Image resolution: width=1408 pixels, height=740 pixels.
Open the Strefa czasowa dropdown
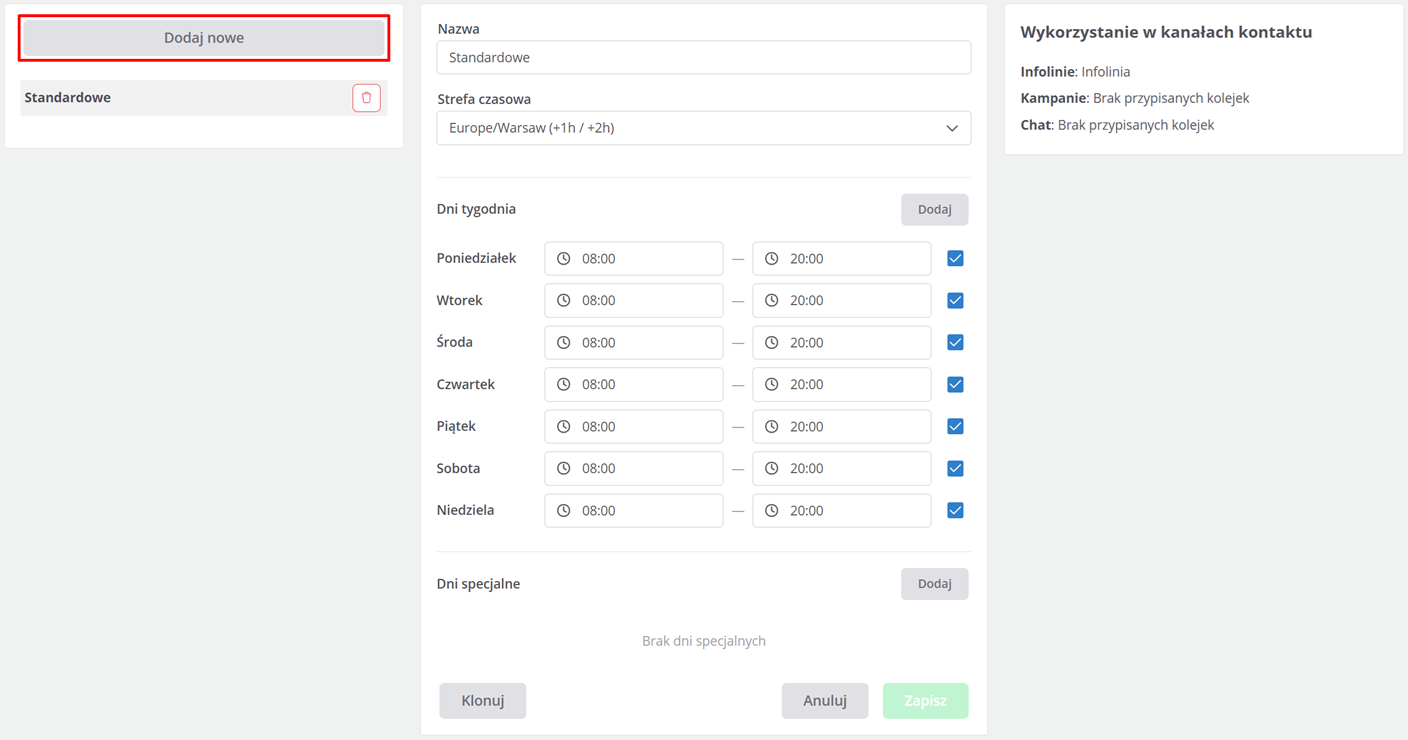pos(690,128)
